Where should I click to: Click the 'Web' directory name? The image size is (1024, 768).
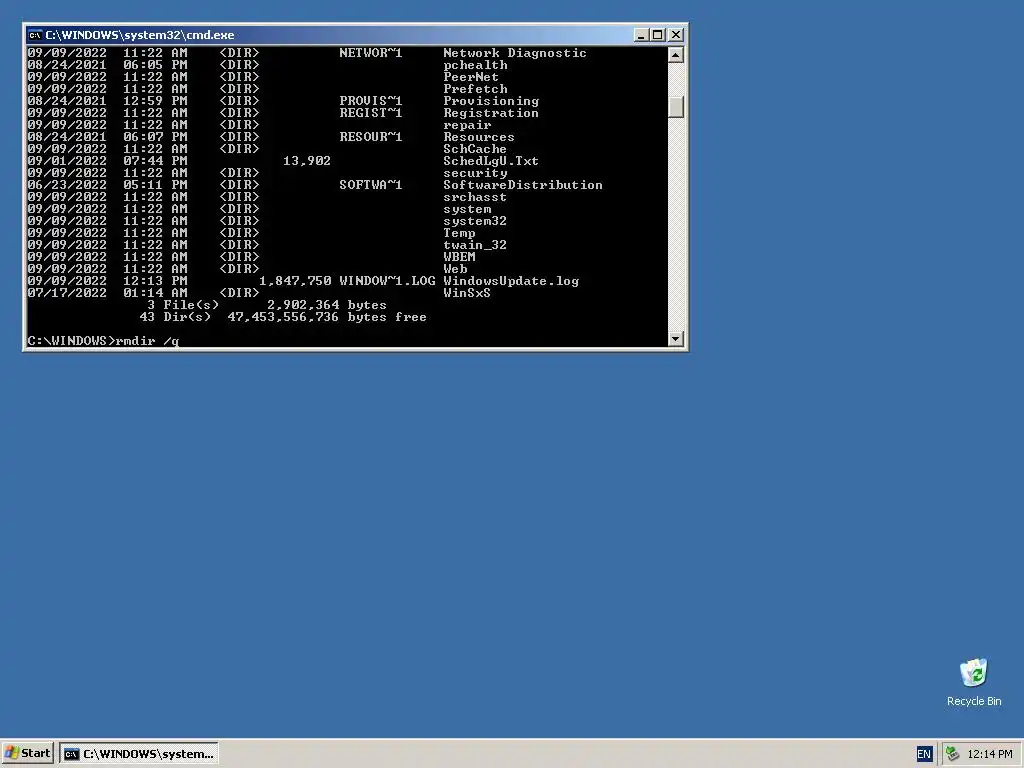[455, 269]
